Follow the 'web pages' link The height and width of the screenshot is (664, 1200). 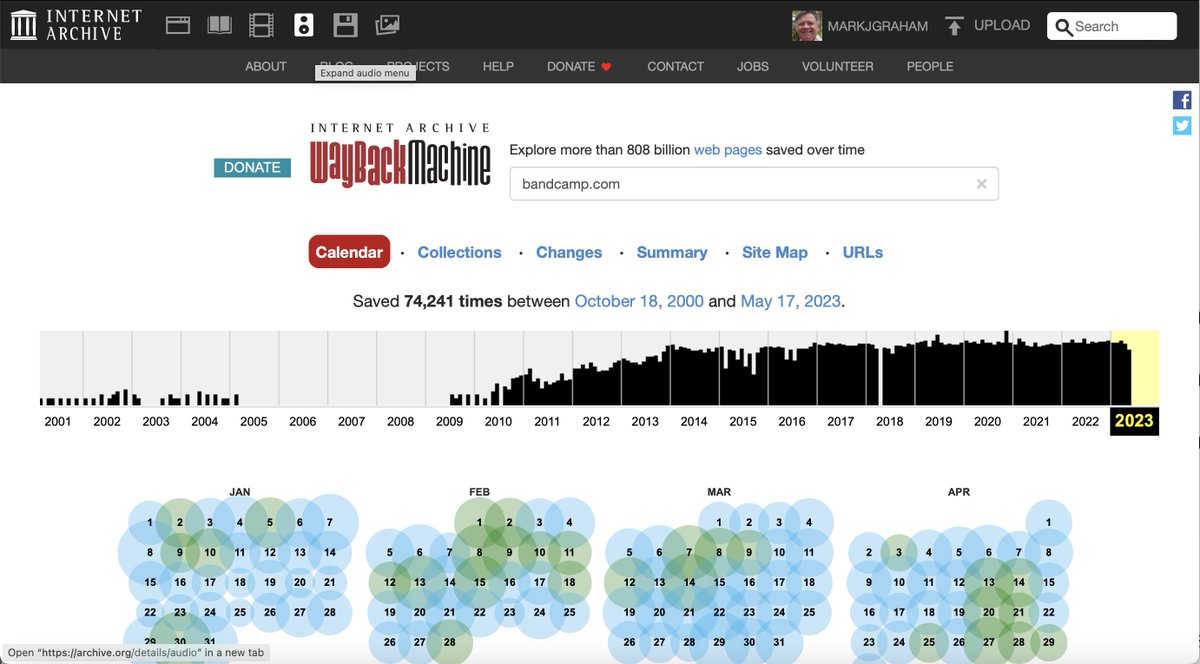[728, 149]
